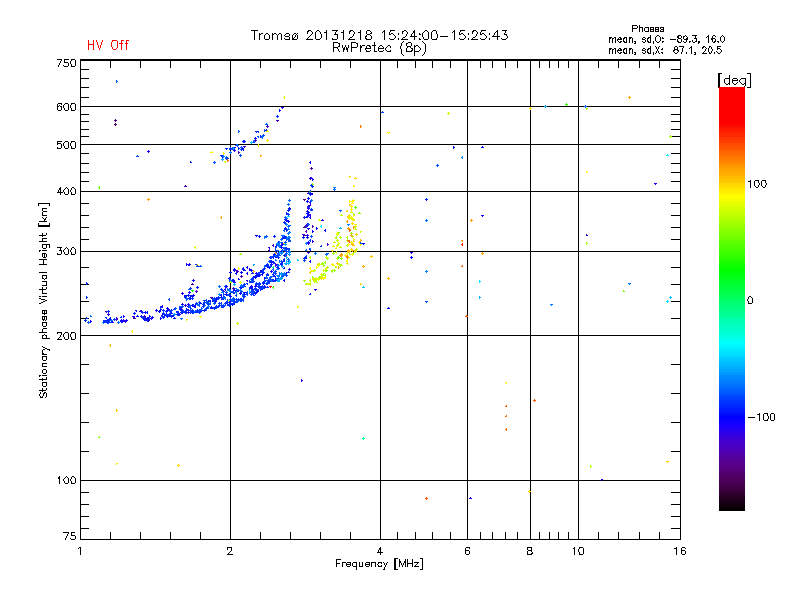Screen dimensions: 800x600
Task: Click the [deg] colorbar unit label
Action: pos(734,80)
